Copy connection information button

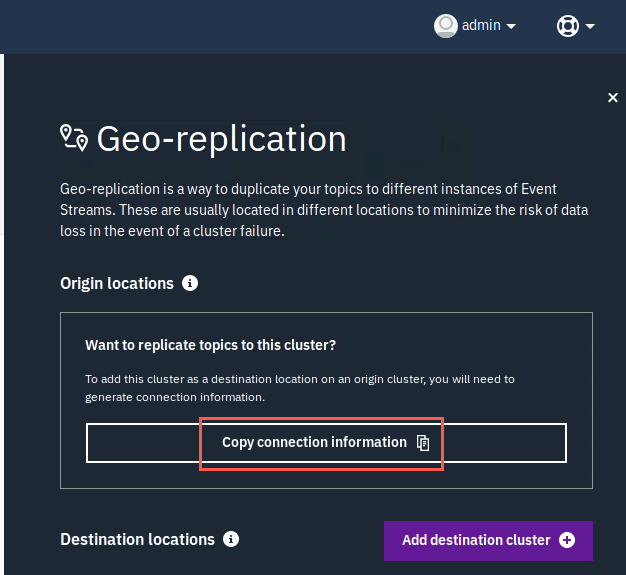pos(326,443)
